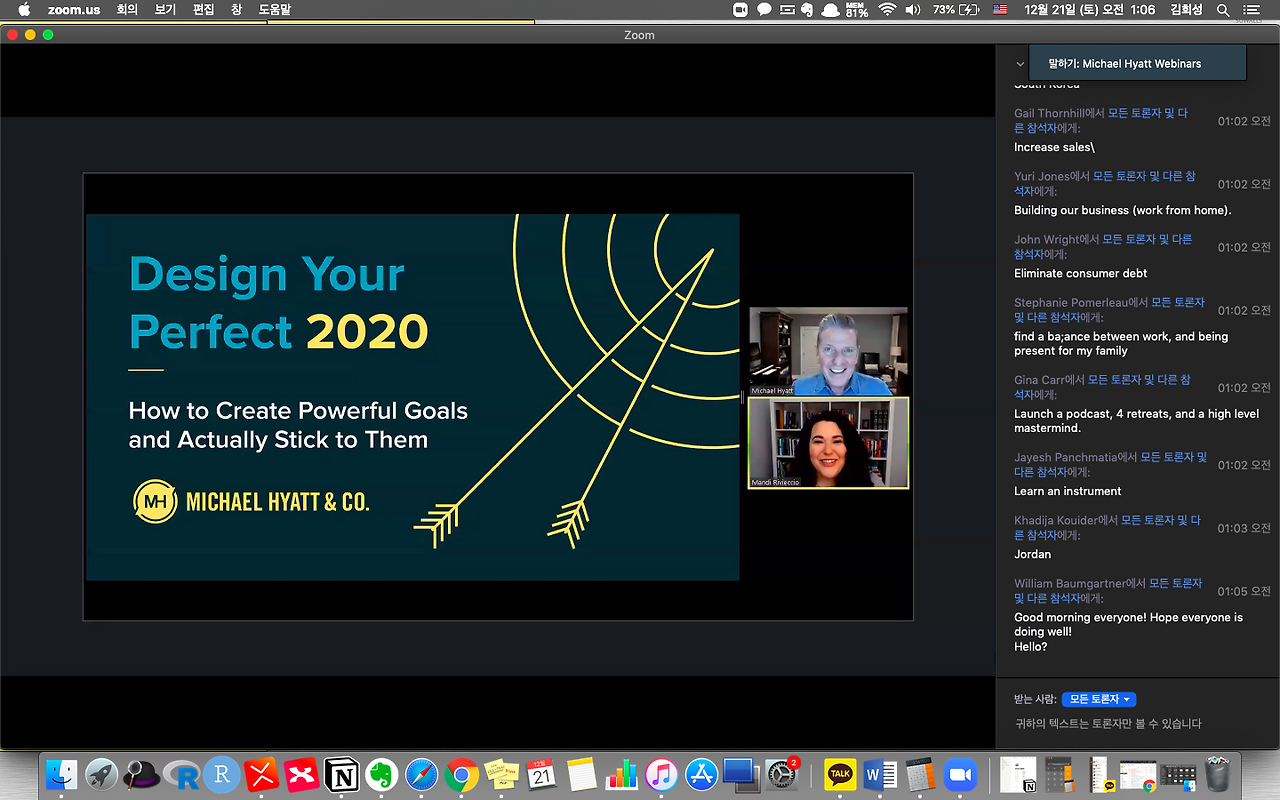Open Finder from the Dock
This screenshot has width=1280, height=800.
(62, 774)
